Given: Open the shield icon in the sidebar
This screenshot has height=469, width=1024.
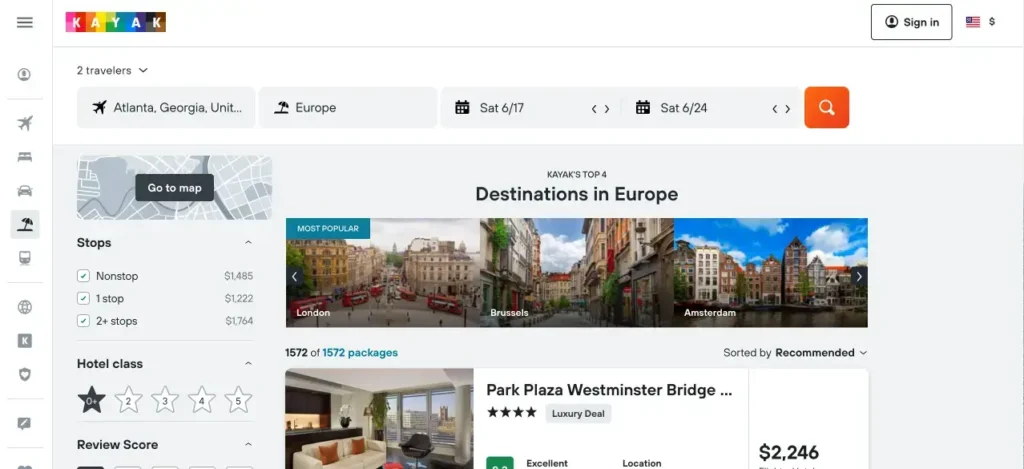Looking at the screenshot, I should 25,374.
